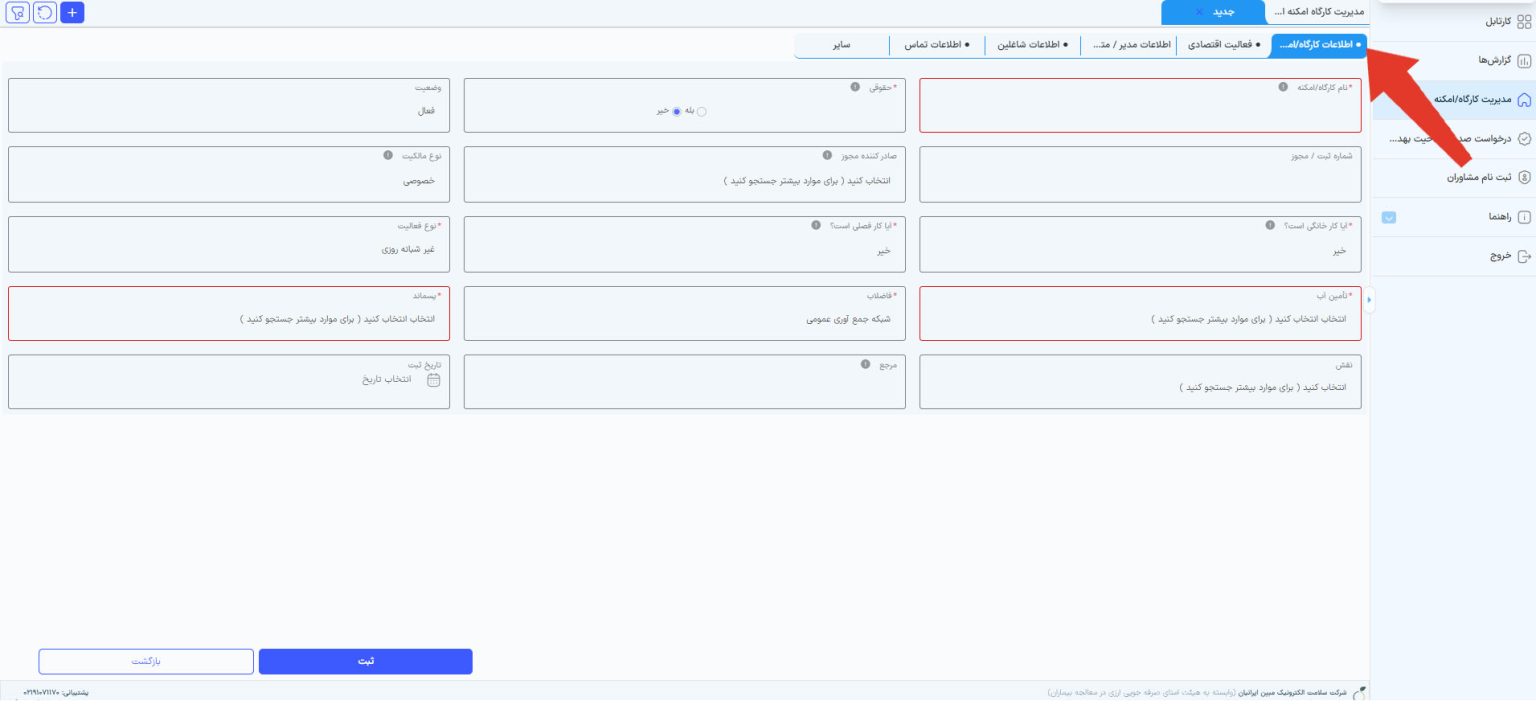Open the پسماند dropdown
1536x705 pixels.
(229, 313)
